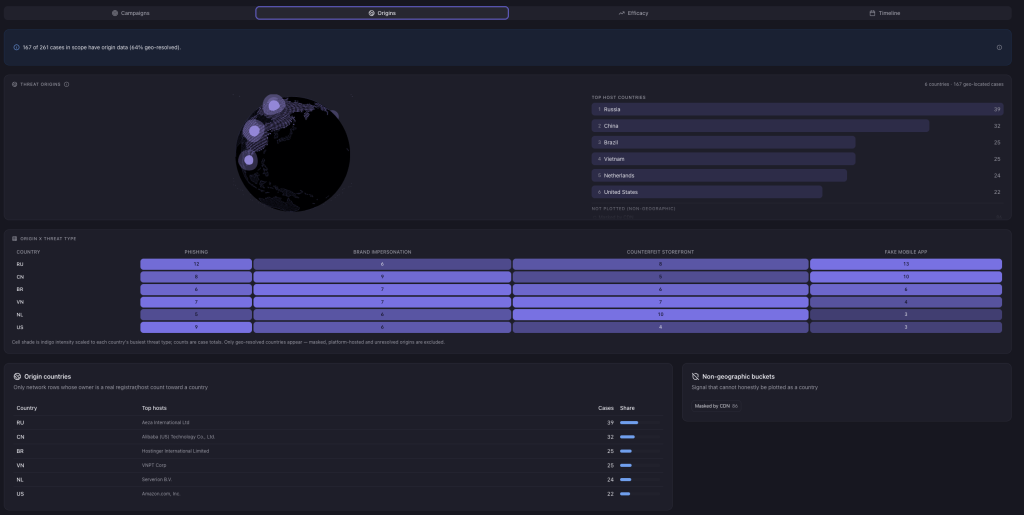This screenshot has width=1024, height=515.
Task: Select the Russia bar in top host countries
Action: 797,110
